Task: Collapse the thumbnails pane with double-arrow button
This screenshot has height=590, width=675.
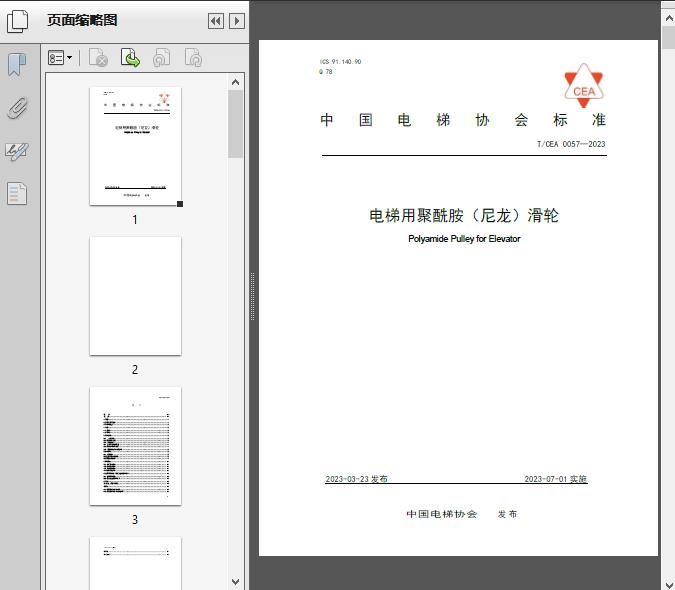Action: coord(216,21)
